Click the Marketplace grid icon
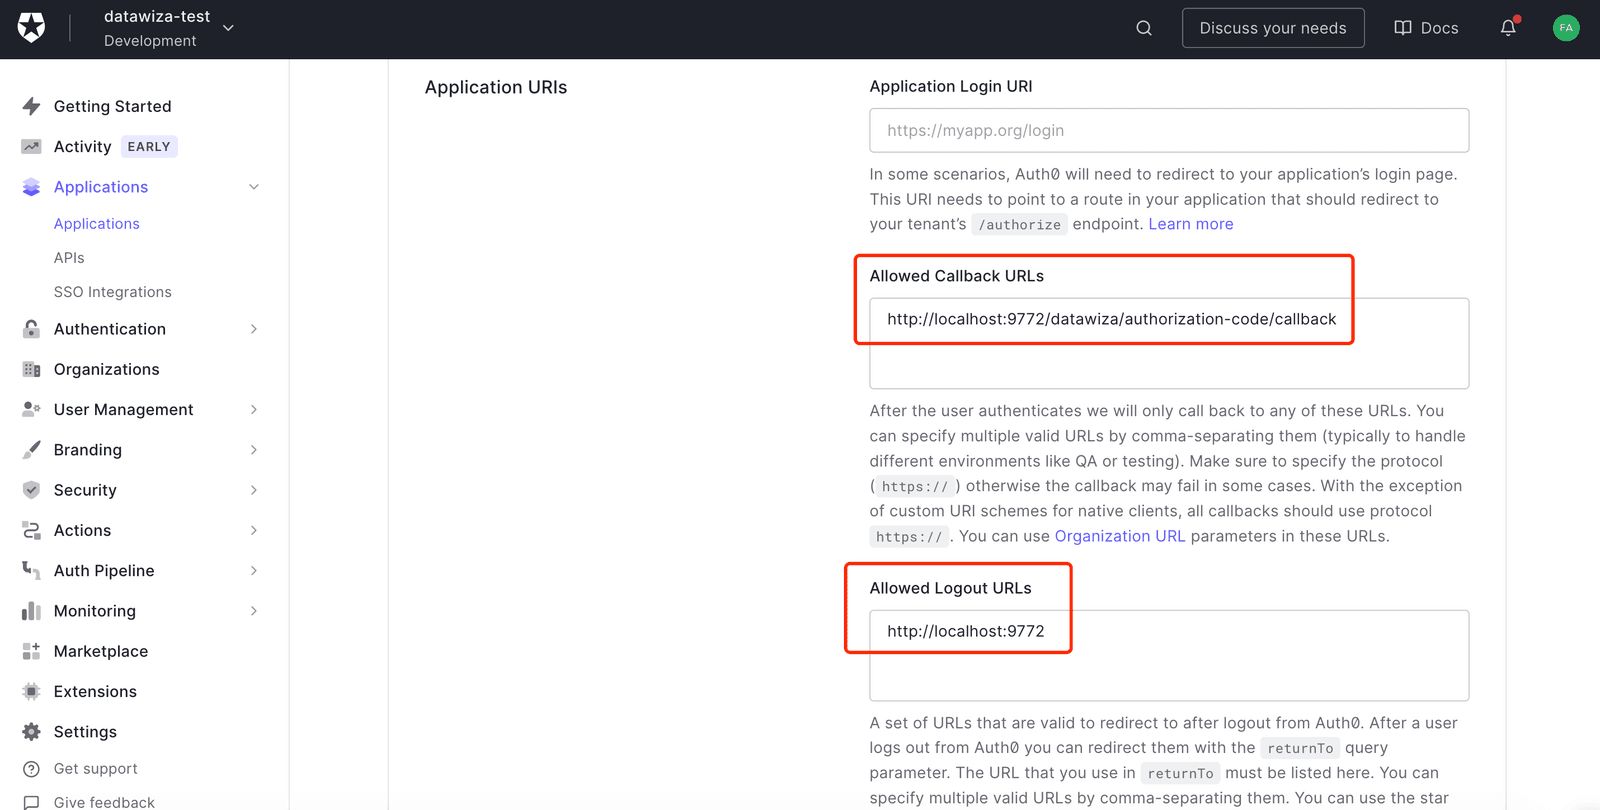 point(32,651)
